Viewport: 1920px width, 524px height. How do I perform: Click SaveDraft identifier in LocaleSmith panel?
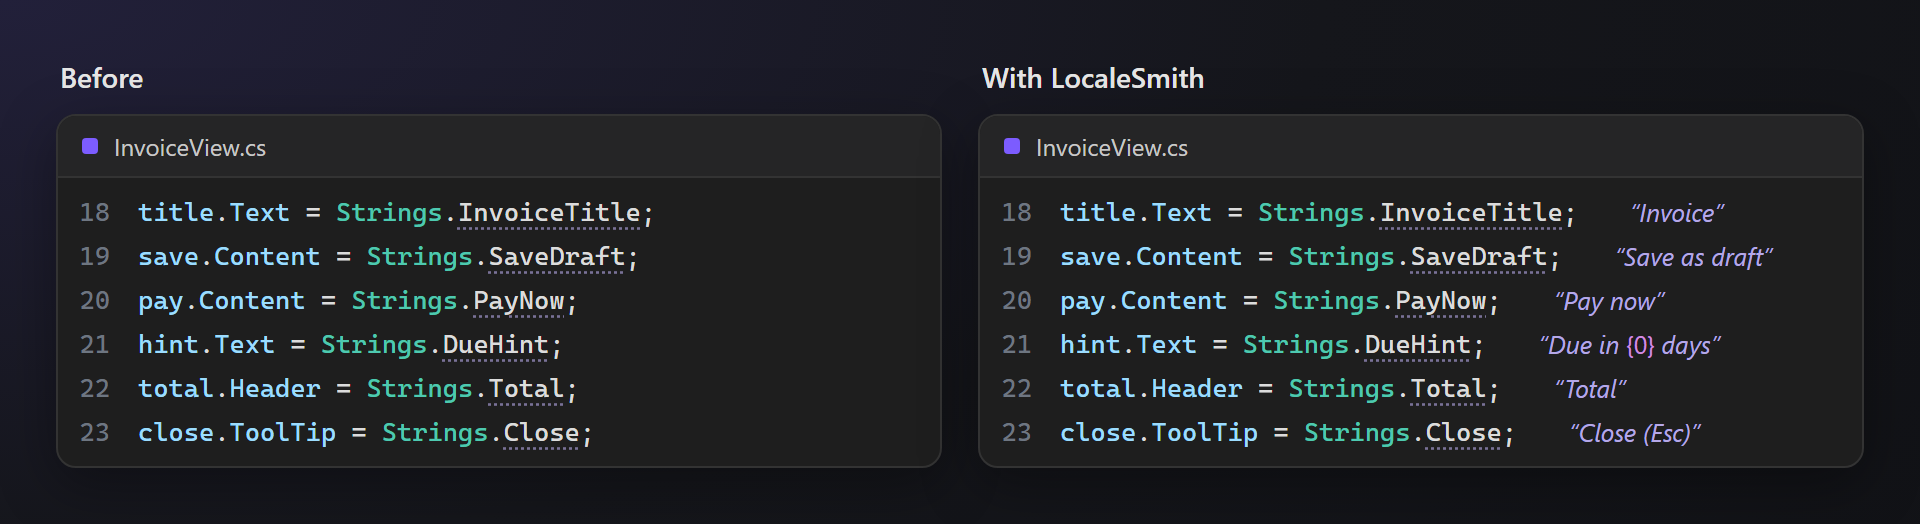[1479, 257]
